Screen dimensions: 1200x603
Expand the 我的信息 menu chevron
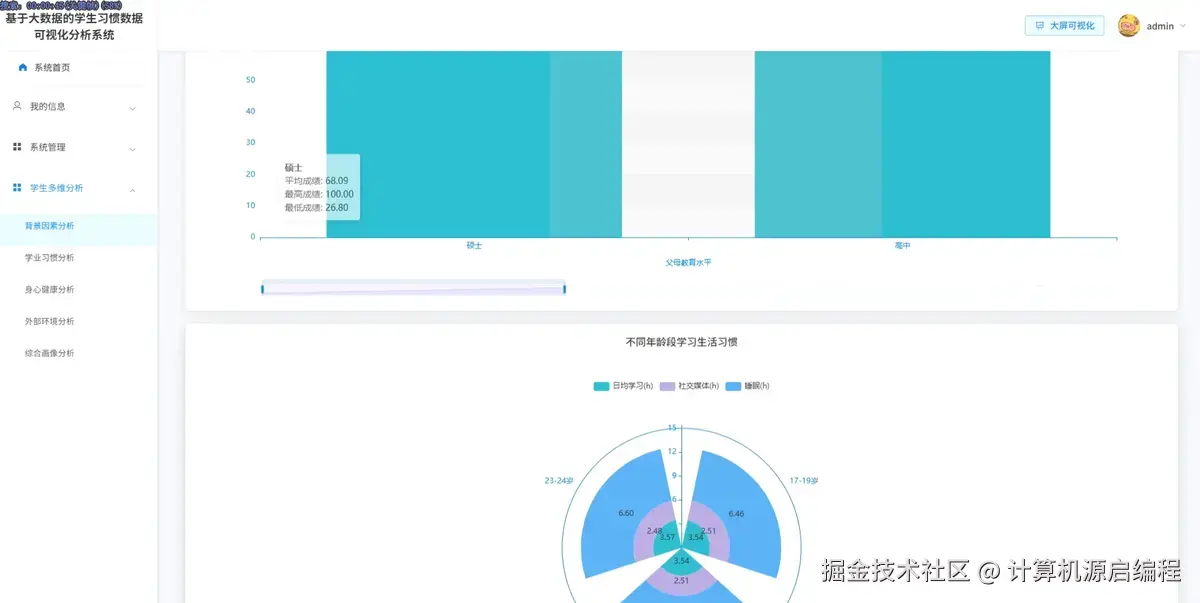133,108
